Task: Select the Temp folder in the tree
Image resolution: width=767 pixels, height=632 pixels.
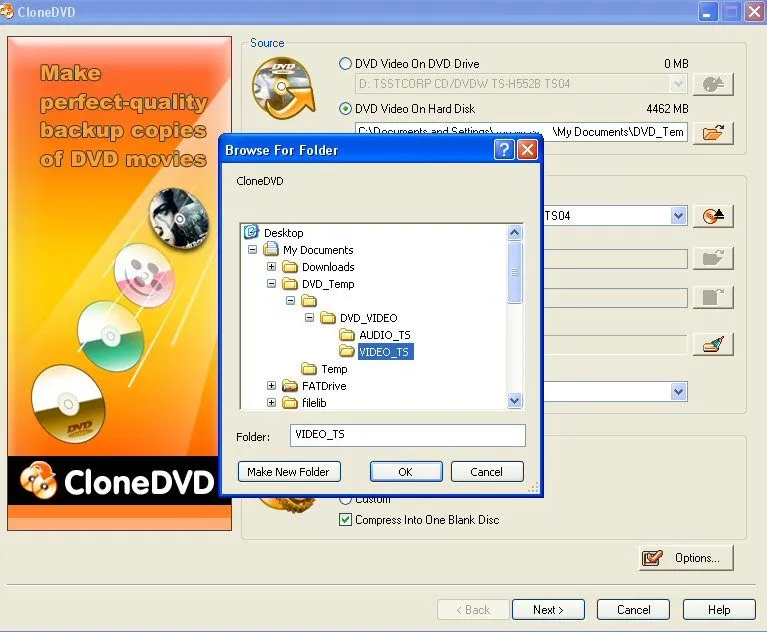Action: tap(334, 369)
